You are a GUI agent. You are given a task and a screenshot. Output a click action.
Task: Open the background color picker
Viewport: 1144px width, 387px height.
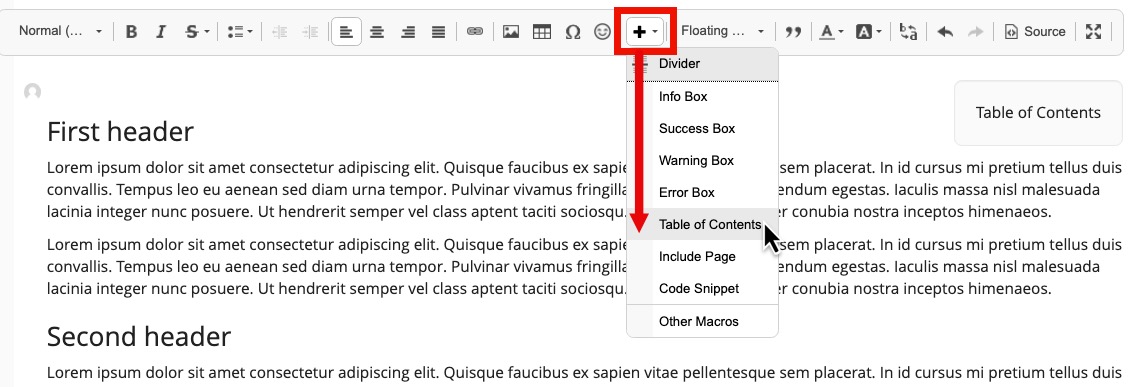[868, 32]
